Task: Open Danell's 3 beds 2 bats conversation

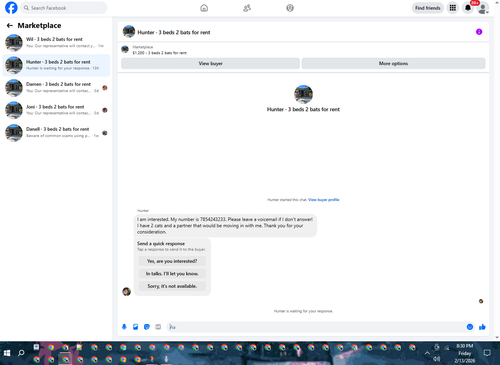Action: tap(56, 133)
